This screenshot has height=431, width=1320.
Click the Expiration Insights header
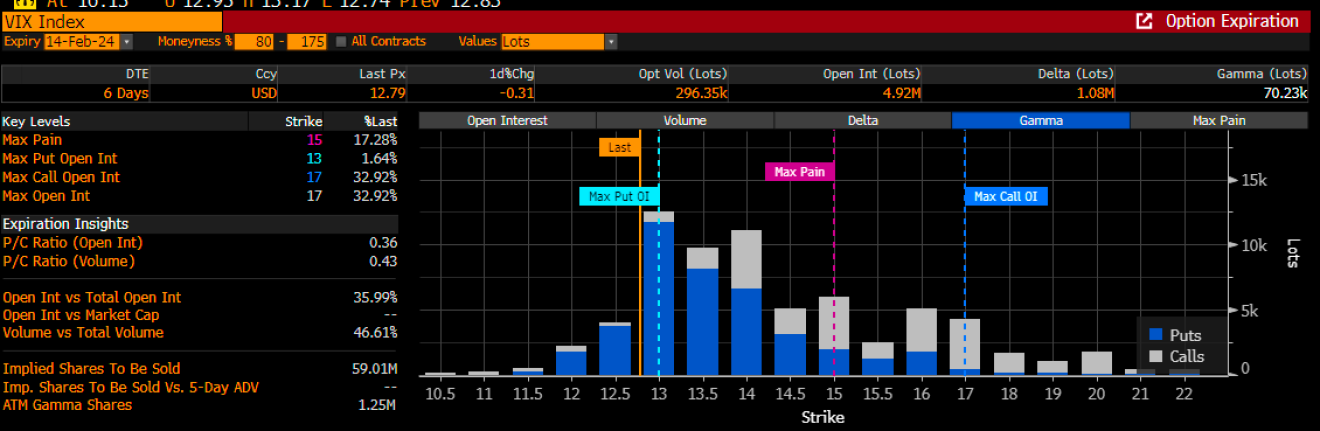tap(65, 224)
